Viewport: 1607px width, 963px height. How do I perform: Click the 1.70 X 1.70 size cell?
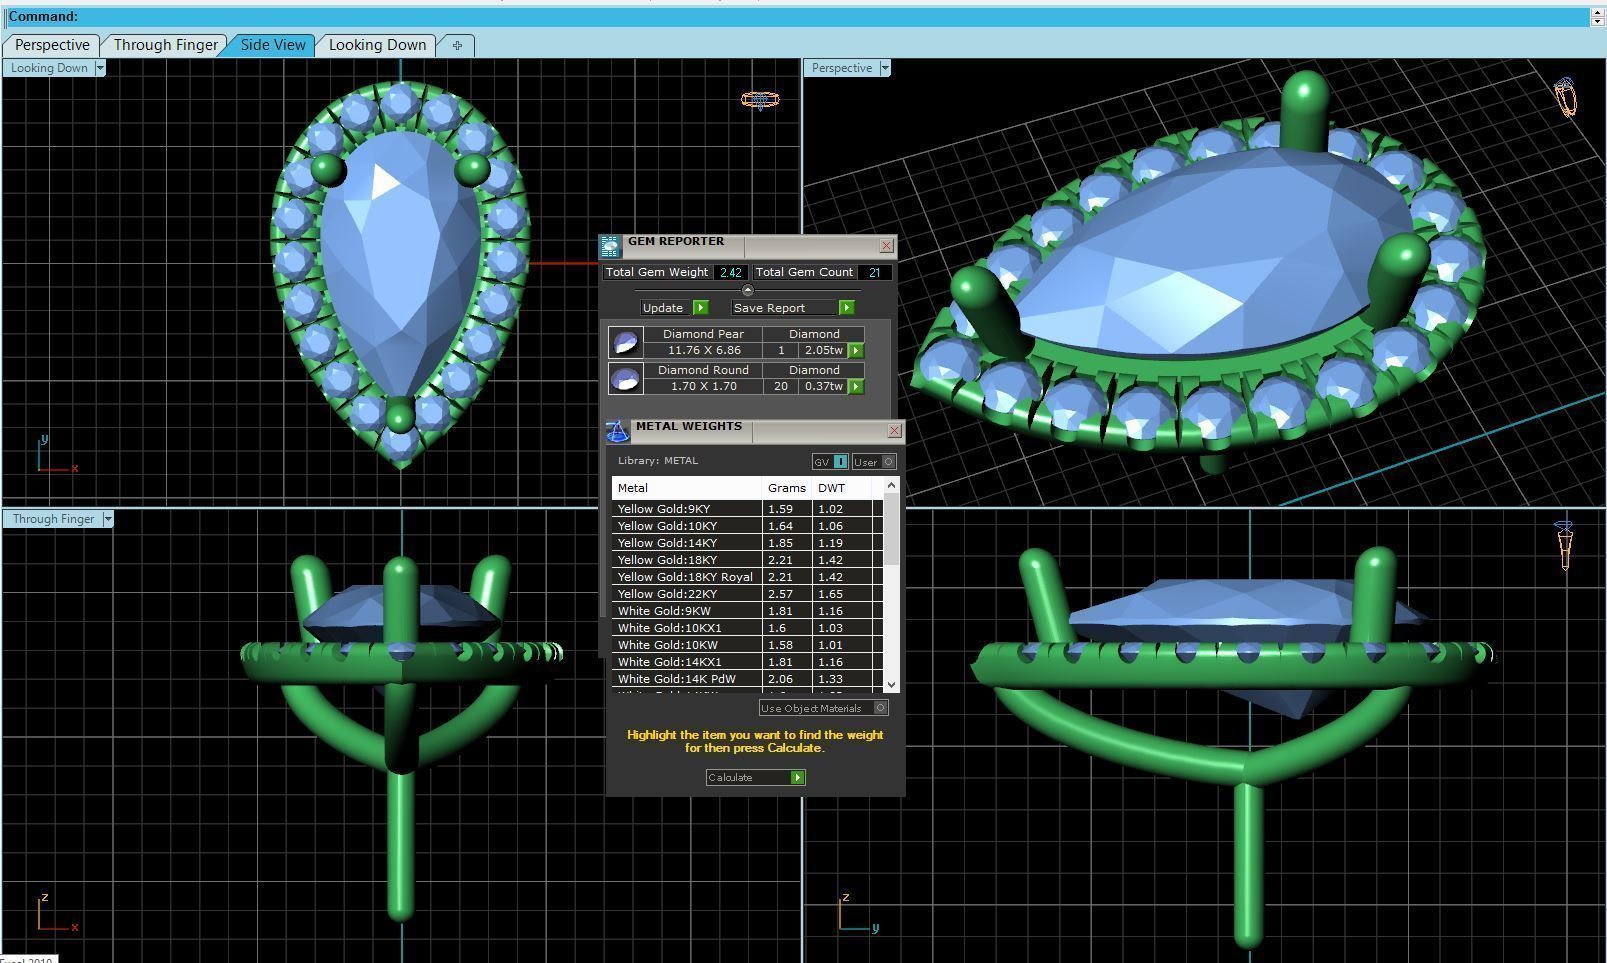point(704,386)
